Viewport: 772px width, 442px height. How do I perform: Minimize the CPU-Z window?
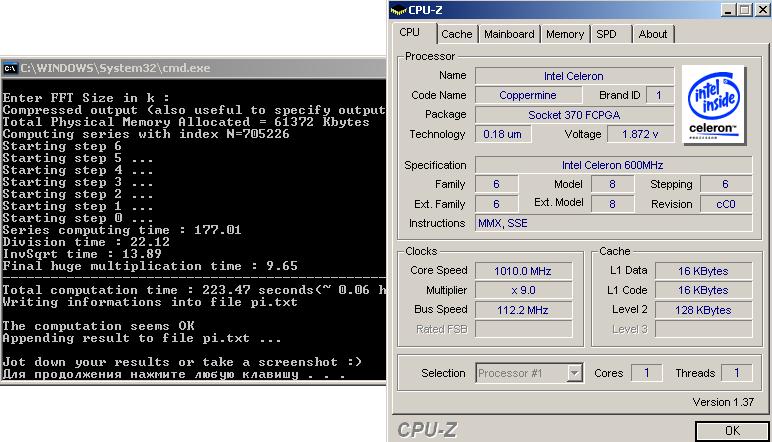(x=728, y=10)
